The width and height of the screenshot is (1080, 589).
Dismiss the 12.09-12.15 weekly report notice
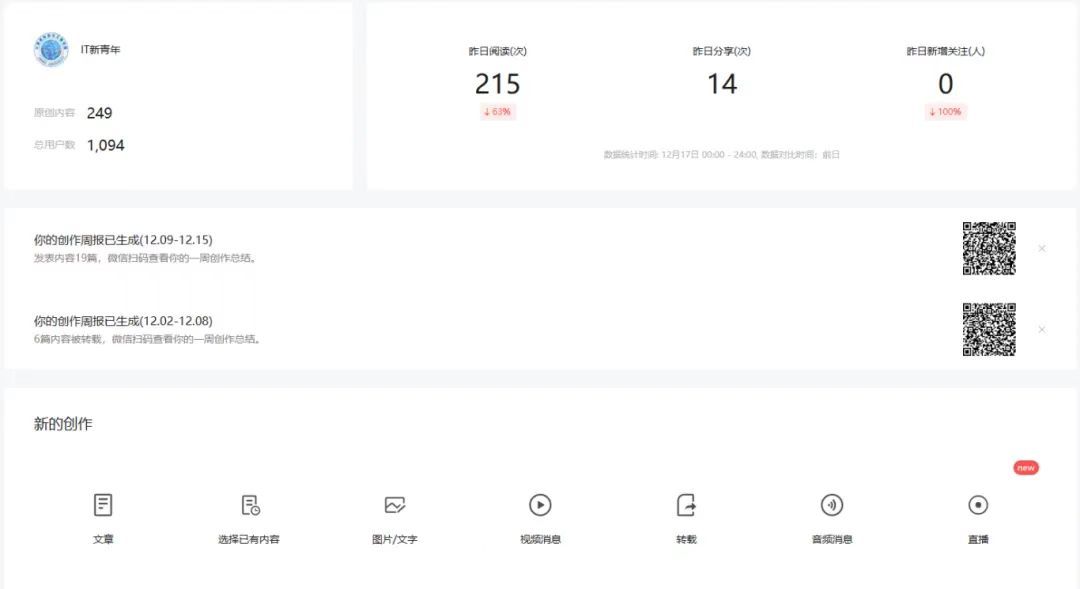1042,248
